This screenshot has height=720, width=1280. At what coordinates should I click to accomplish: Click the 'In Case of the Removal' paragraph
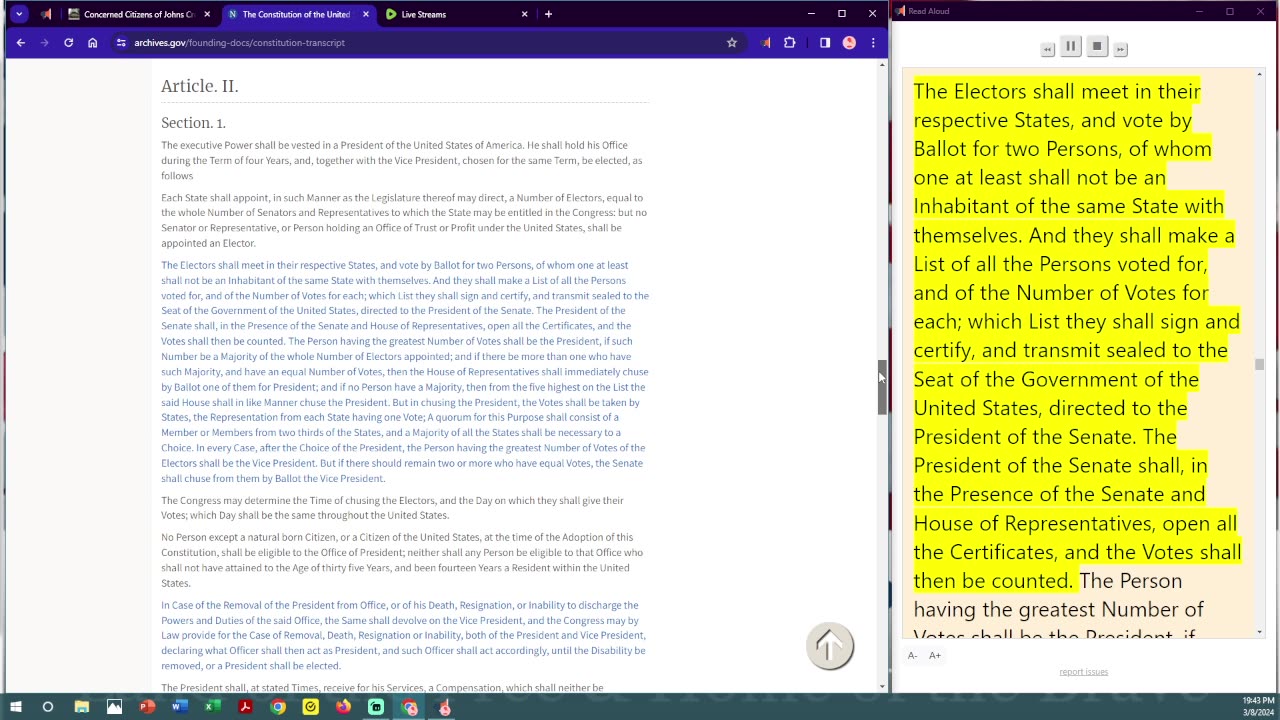[x=404, y=635]
